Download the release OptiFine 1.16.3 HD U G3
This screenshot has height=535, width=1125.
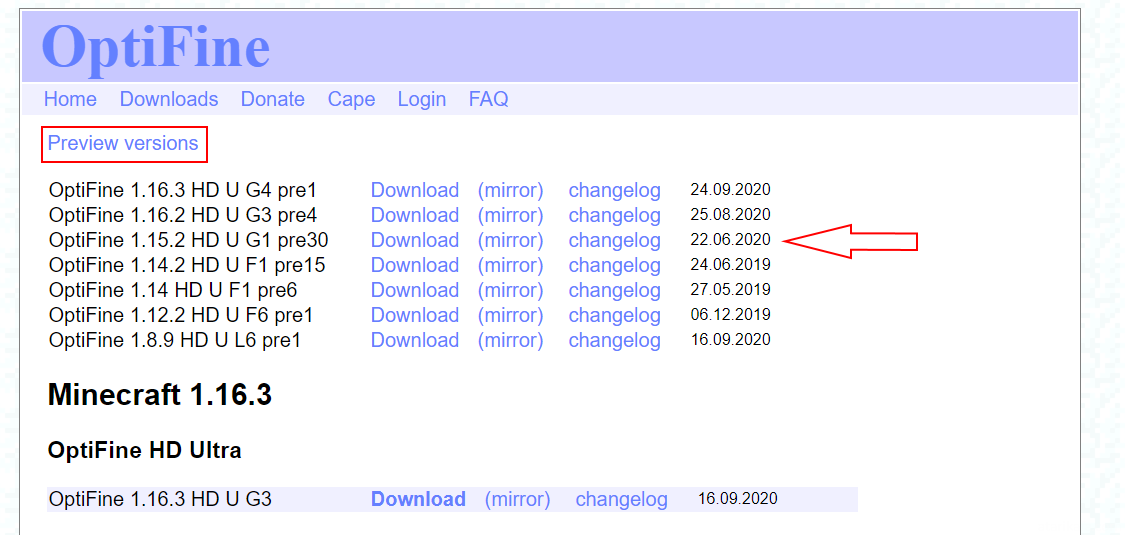pos(418,499)
